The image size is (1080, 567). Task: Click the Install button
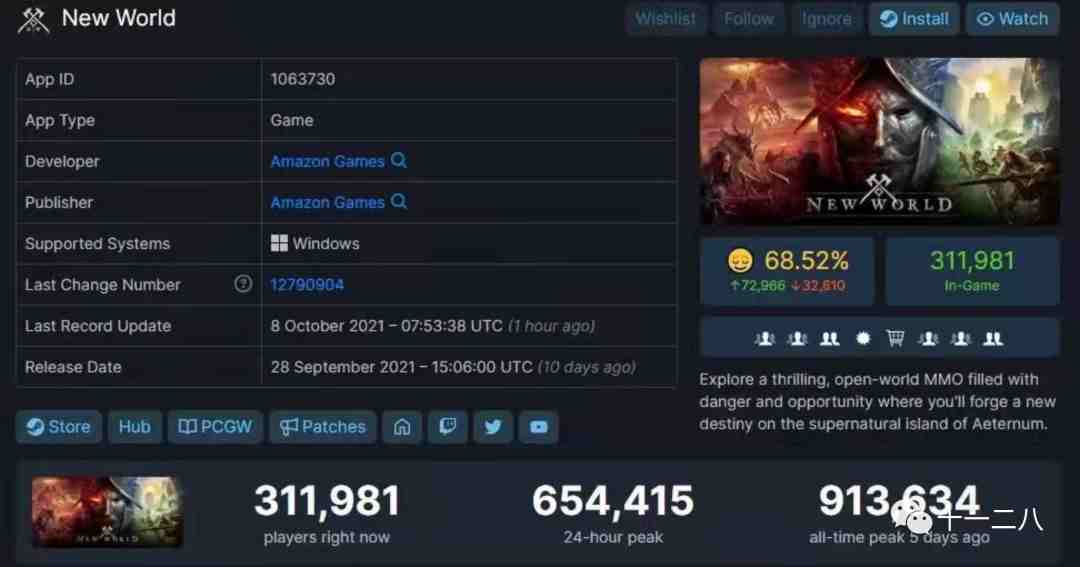coord(914,19)
